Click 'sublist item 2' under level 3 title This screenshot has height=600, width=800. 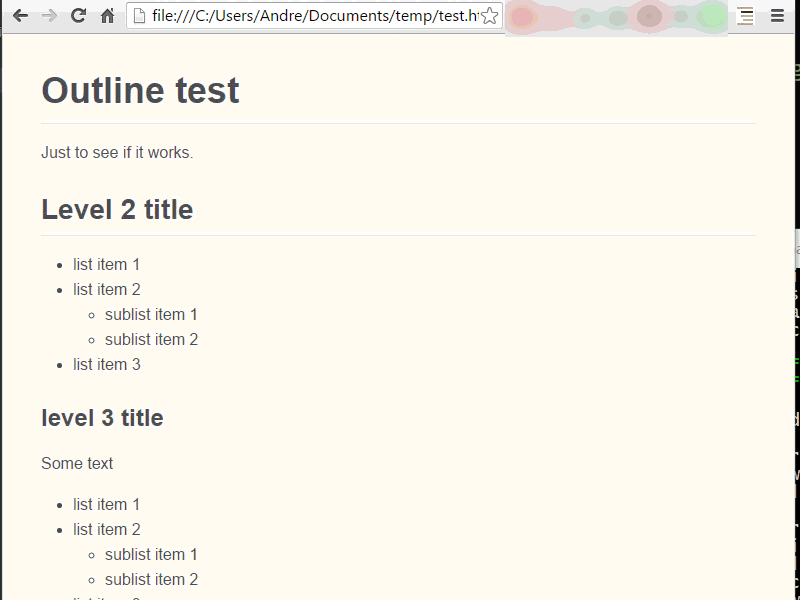coord(152,579)
